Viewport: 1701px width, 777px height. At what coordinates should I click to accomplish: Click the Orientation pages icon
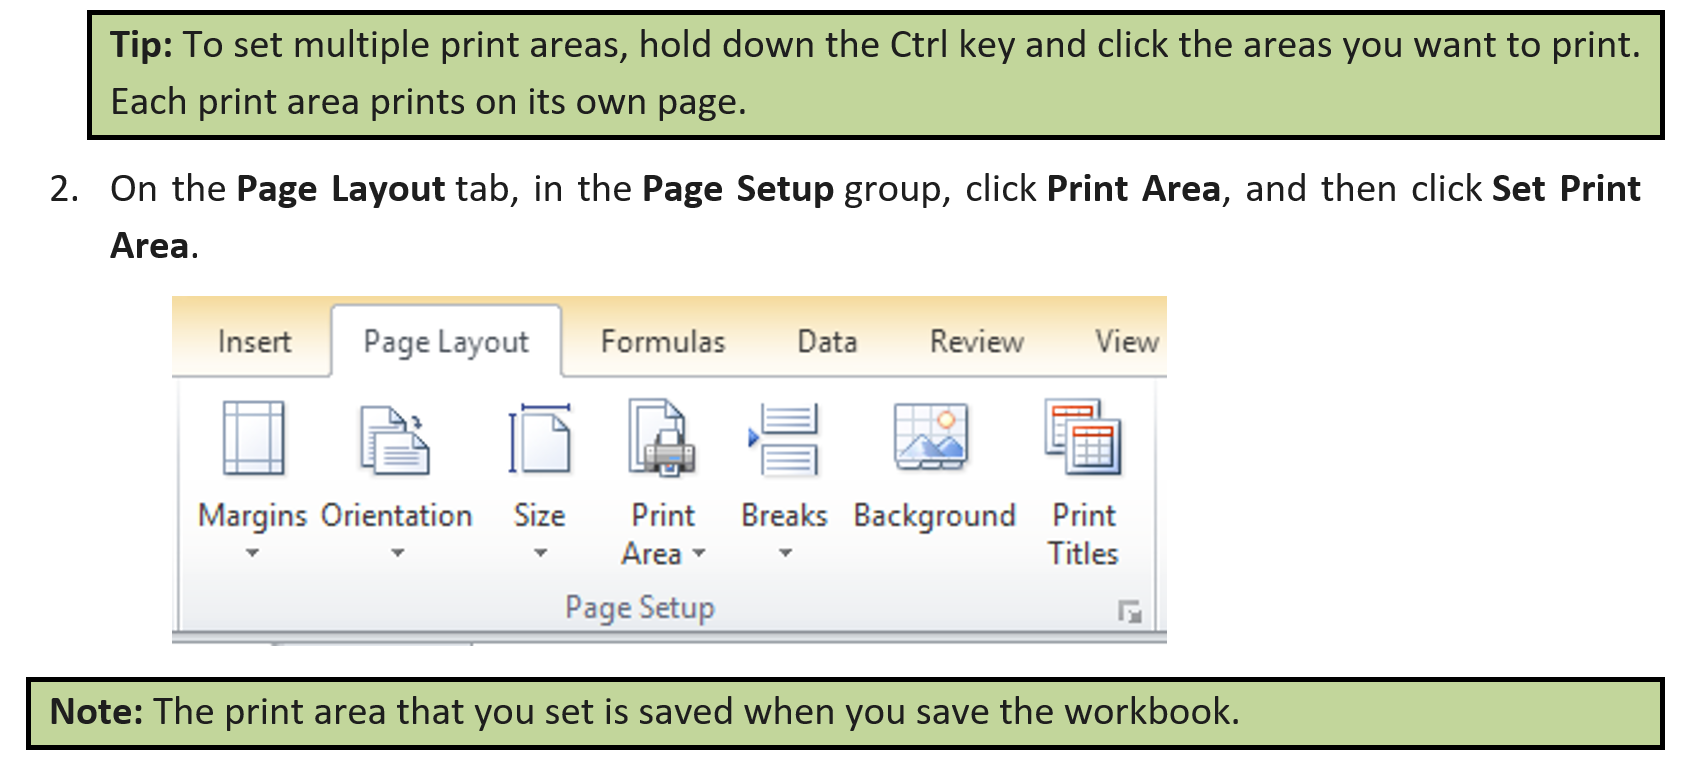point(395,439)
